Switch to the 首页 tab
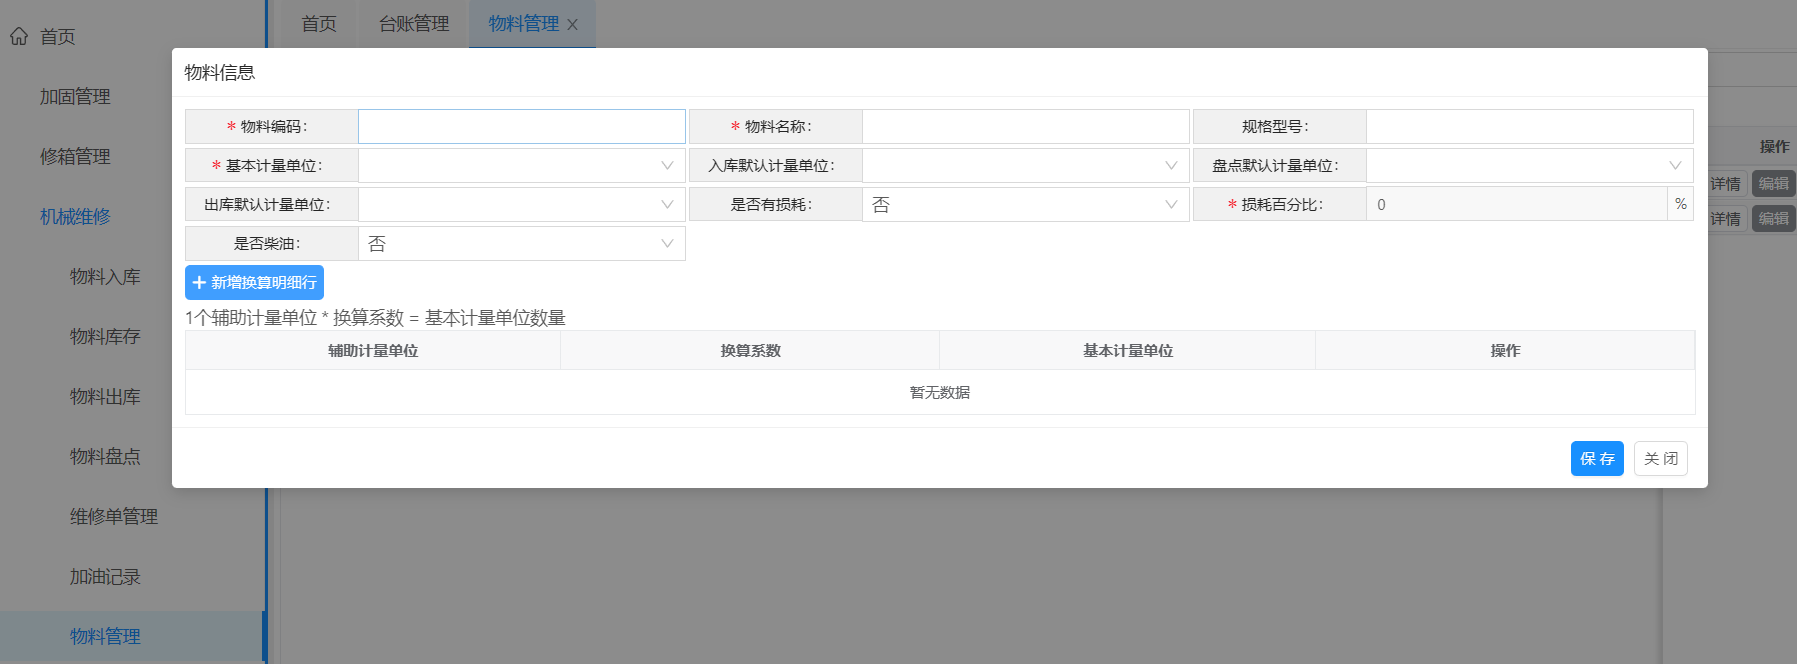 click(319, 24)
